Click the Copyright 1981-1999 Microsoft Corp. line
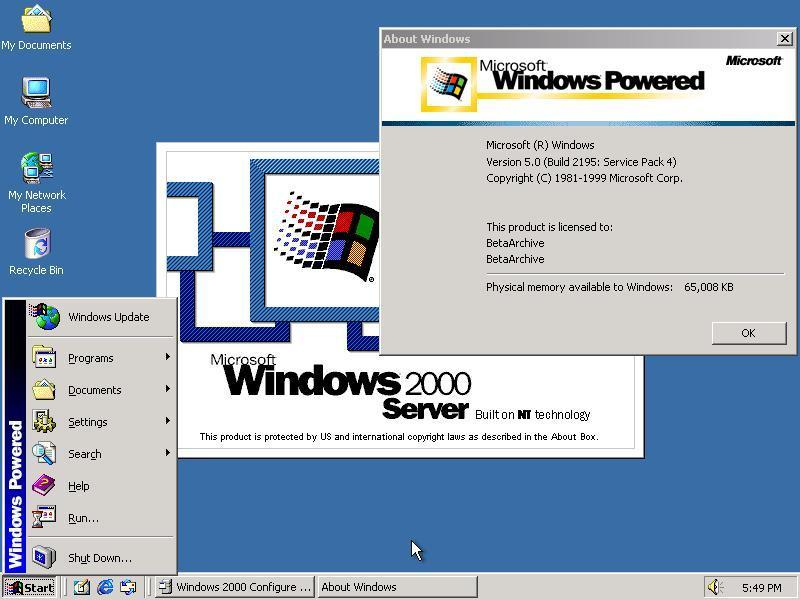 pos(584,178)
